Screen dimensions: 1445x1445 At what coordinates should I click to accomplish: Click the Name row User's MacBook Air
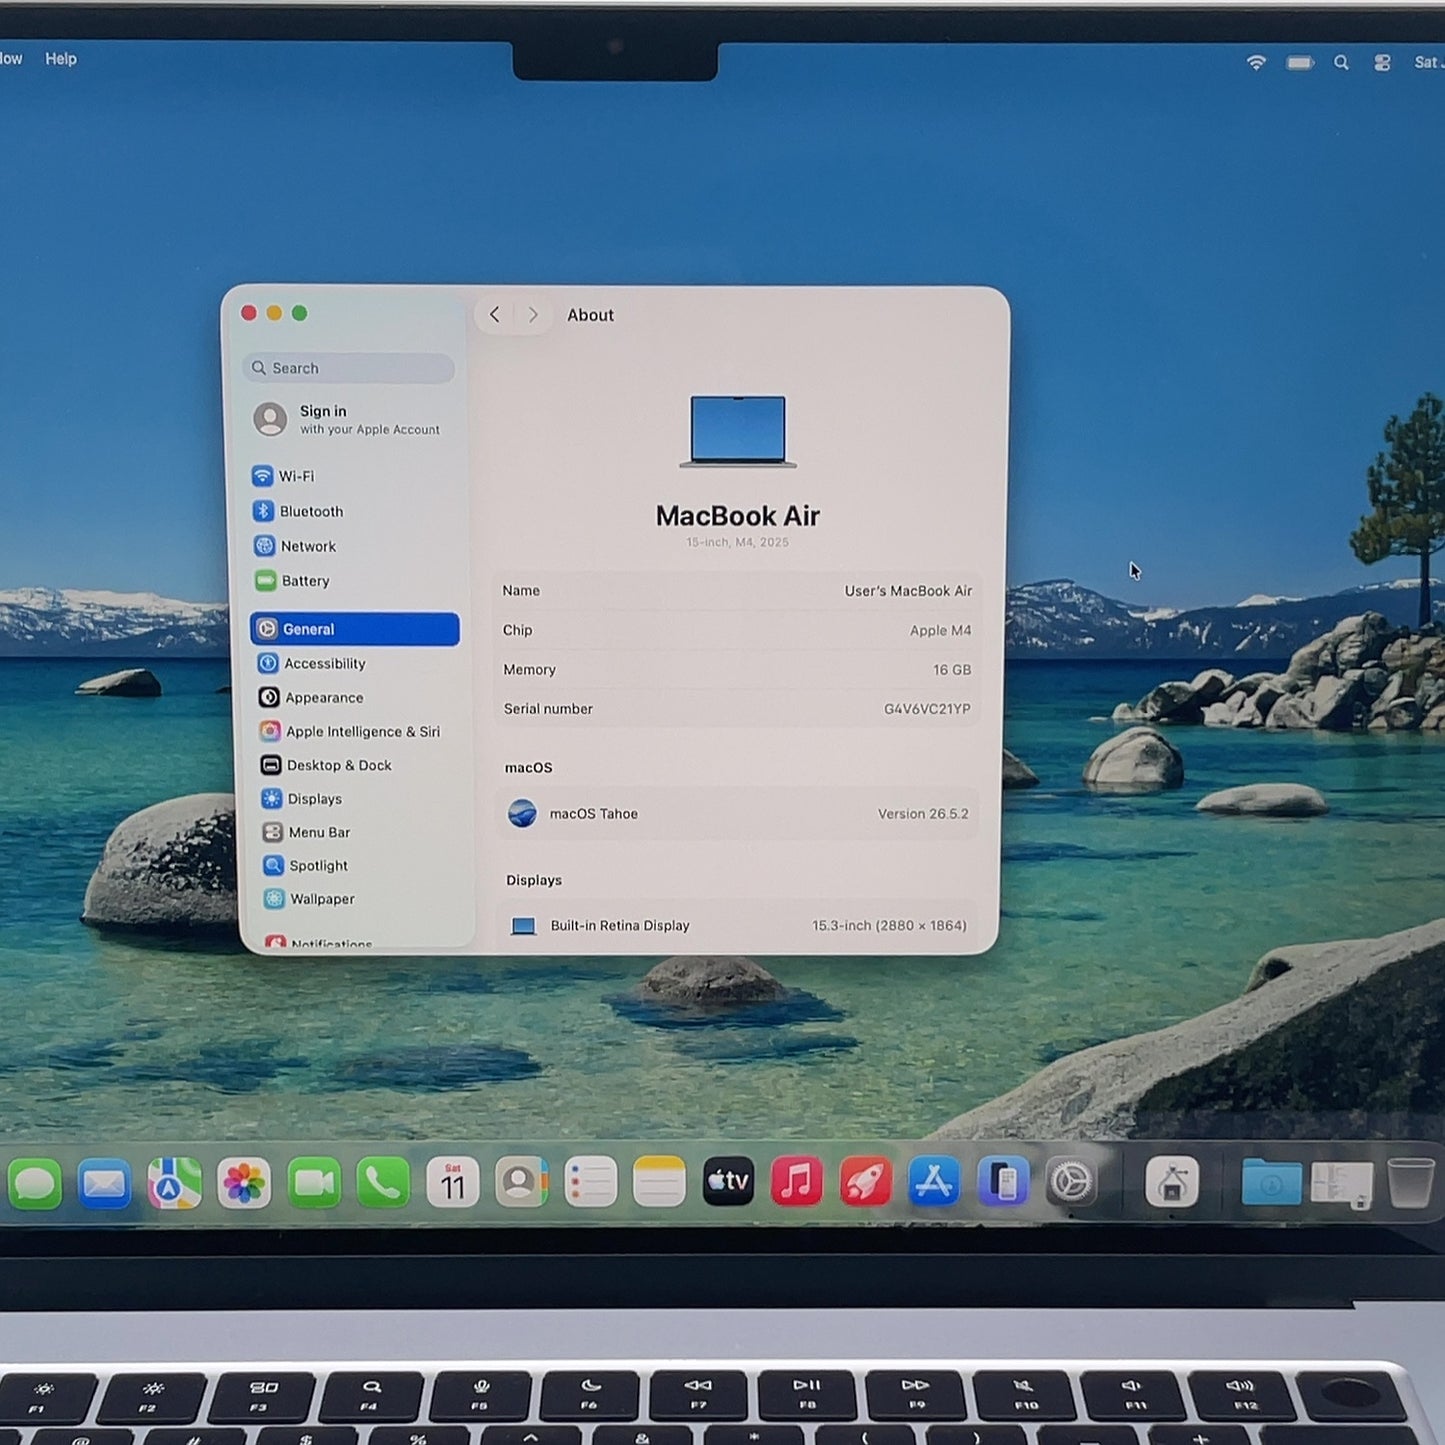tap(737, 591)
